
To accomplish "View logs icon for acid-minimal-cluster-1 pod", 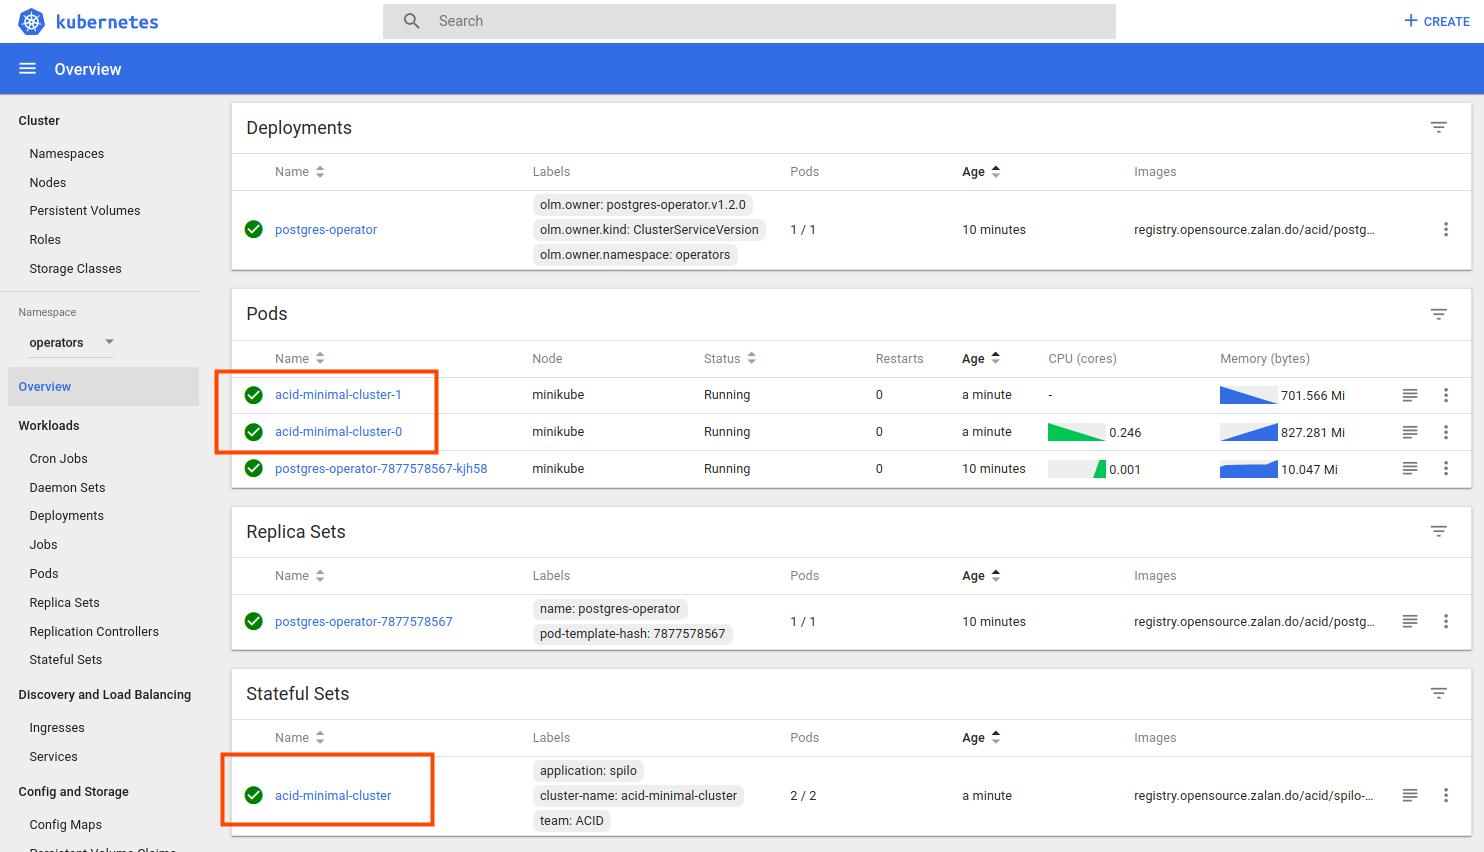I will 1410,395.
